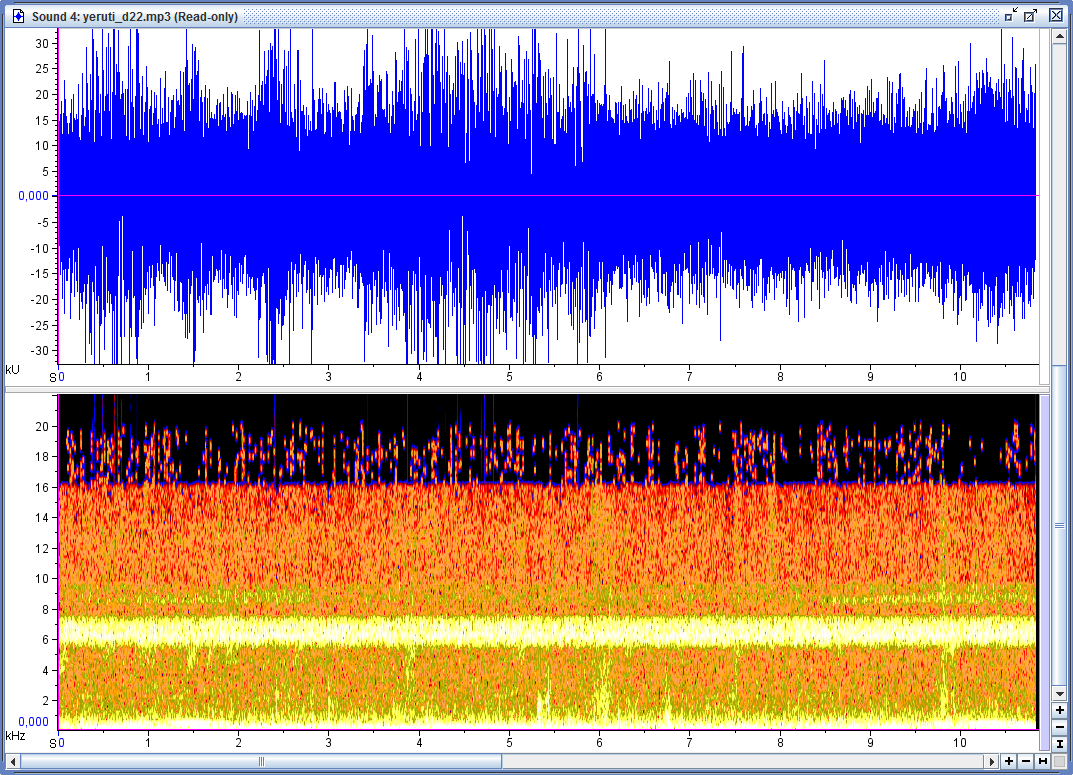The width and height of the screenshot is (1073, 775).
Task: Select the Sound 4 title bar
Action: tap(500, 15)
